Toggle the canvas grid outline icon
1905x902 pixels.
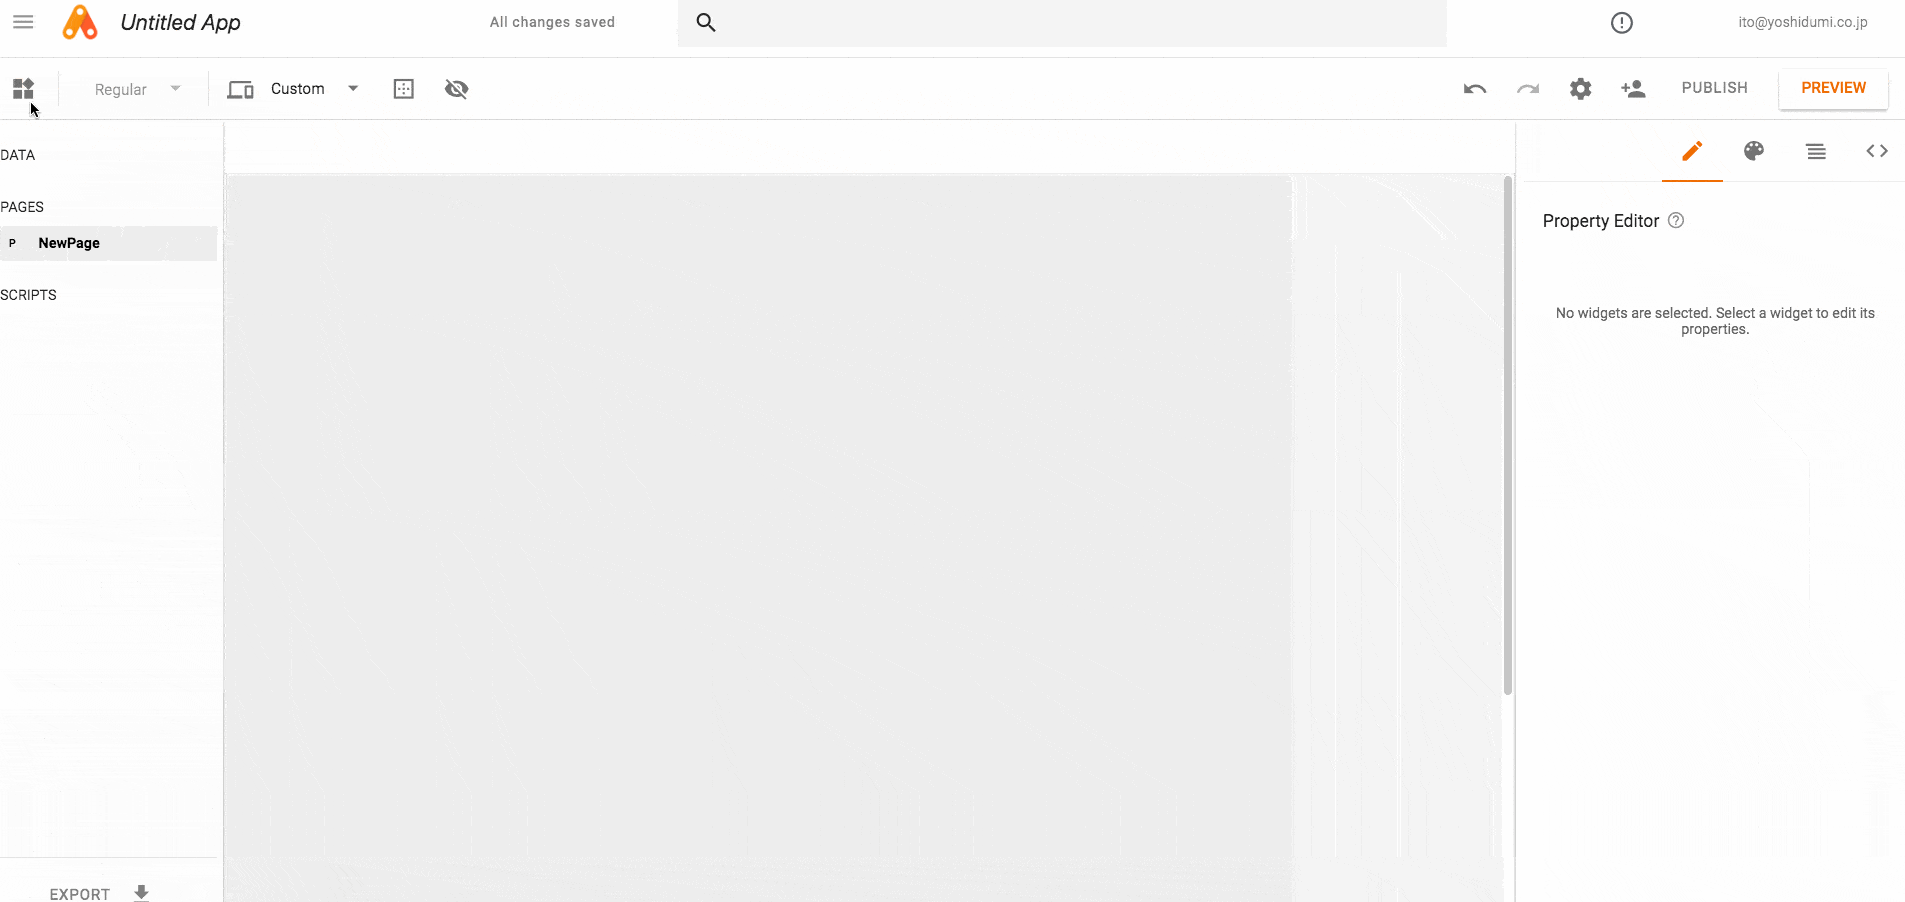(404, 89)
